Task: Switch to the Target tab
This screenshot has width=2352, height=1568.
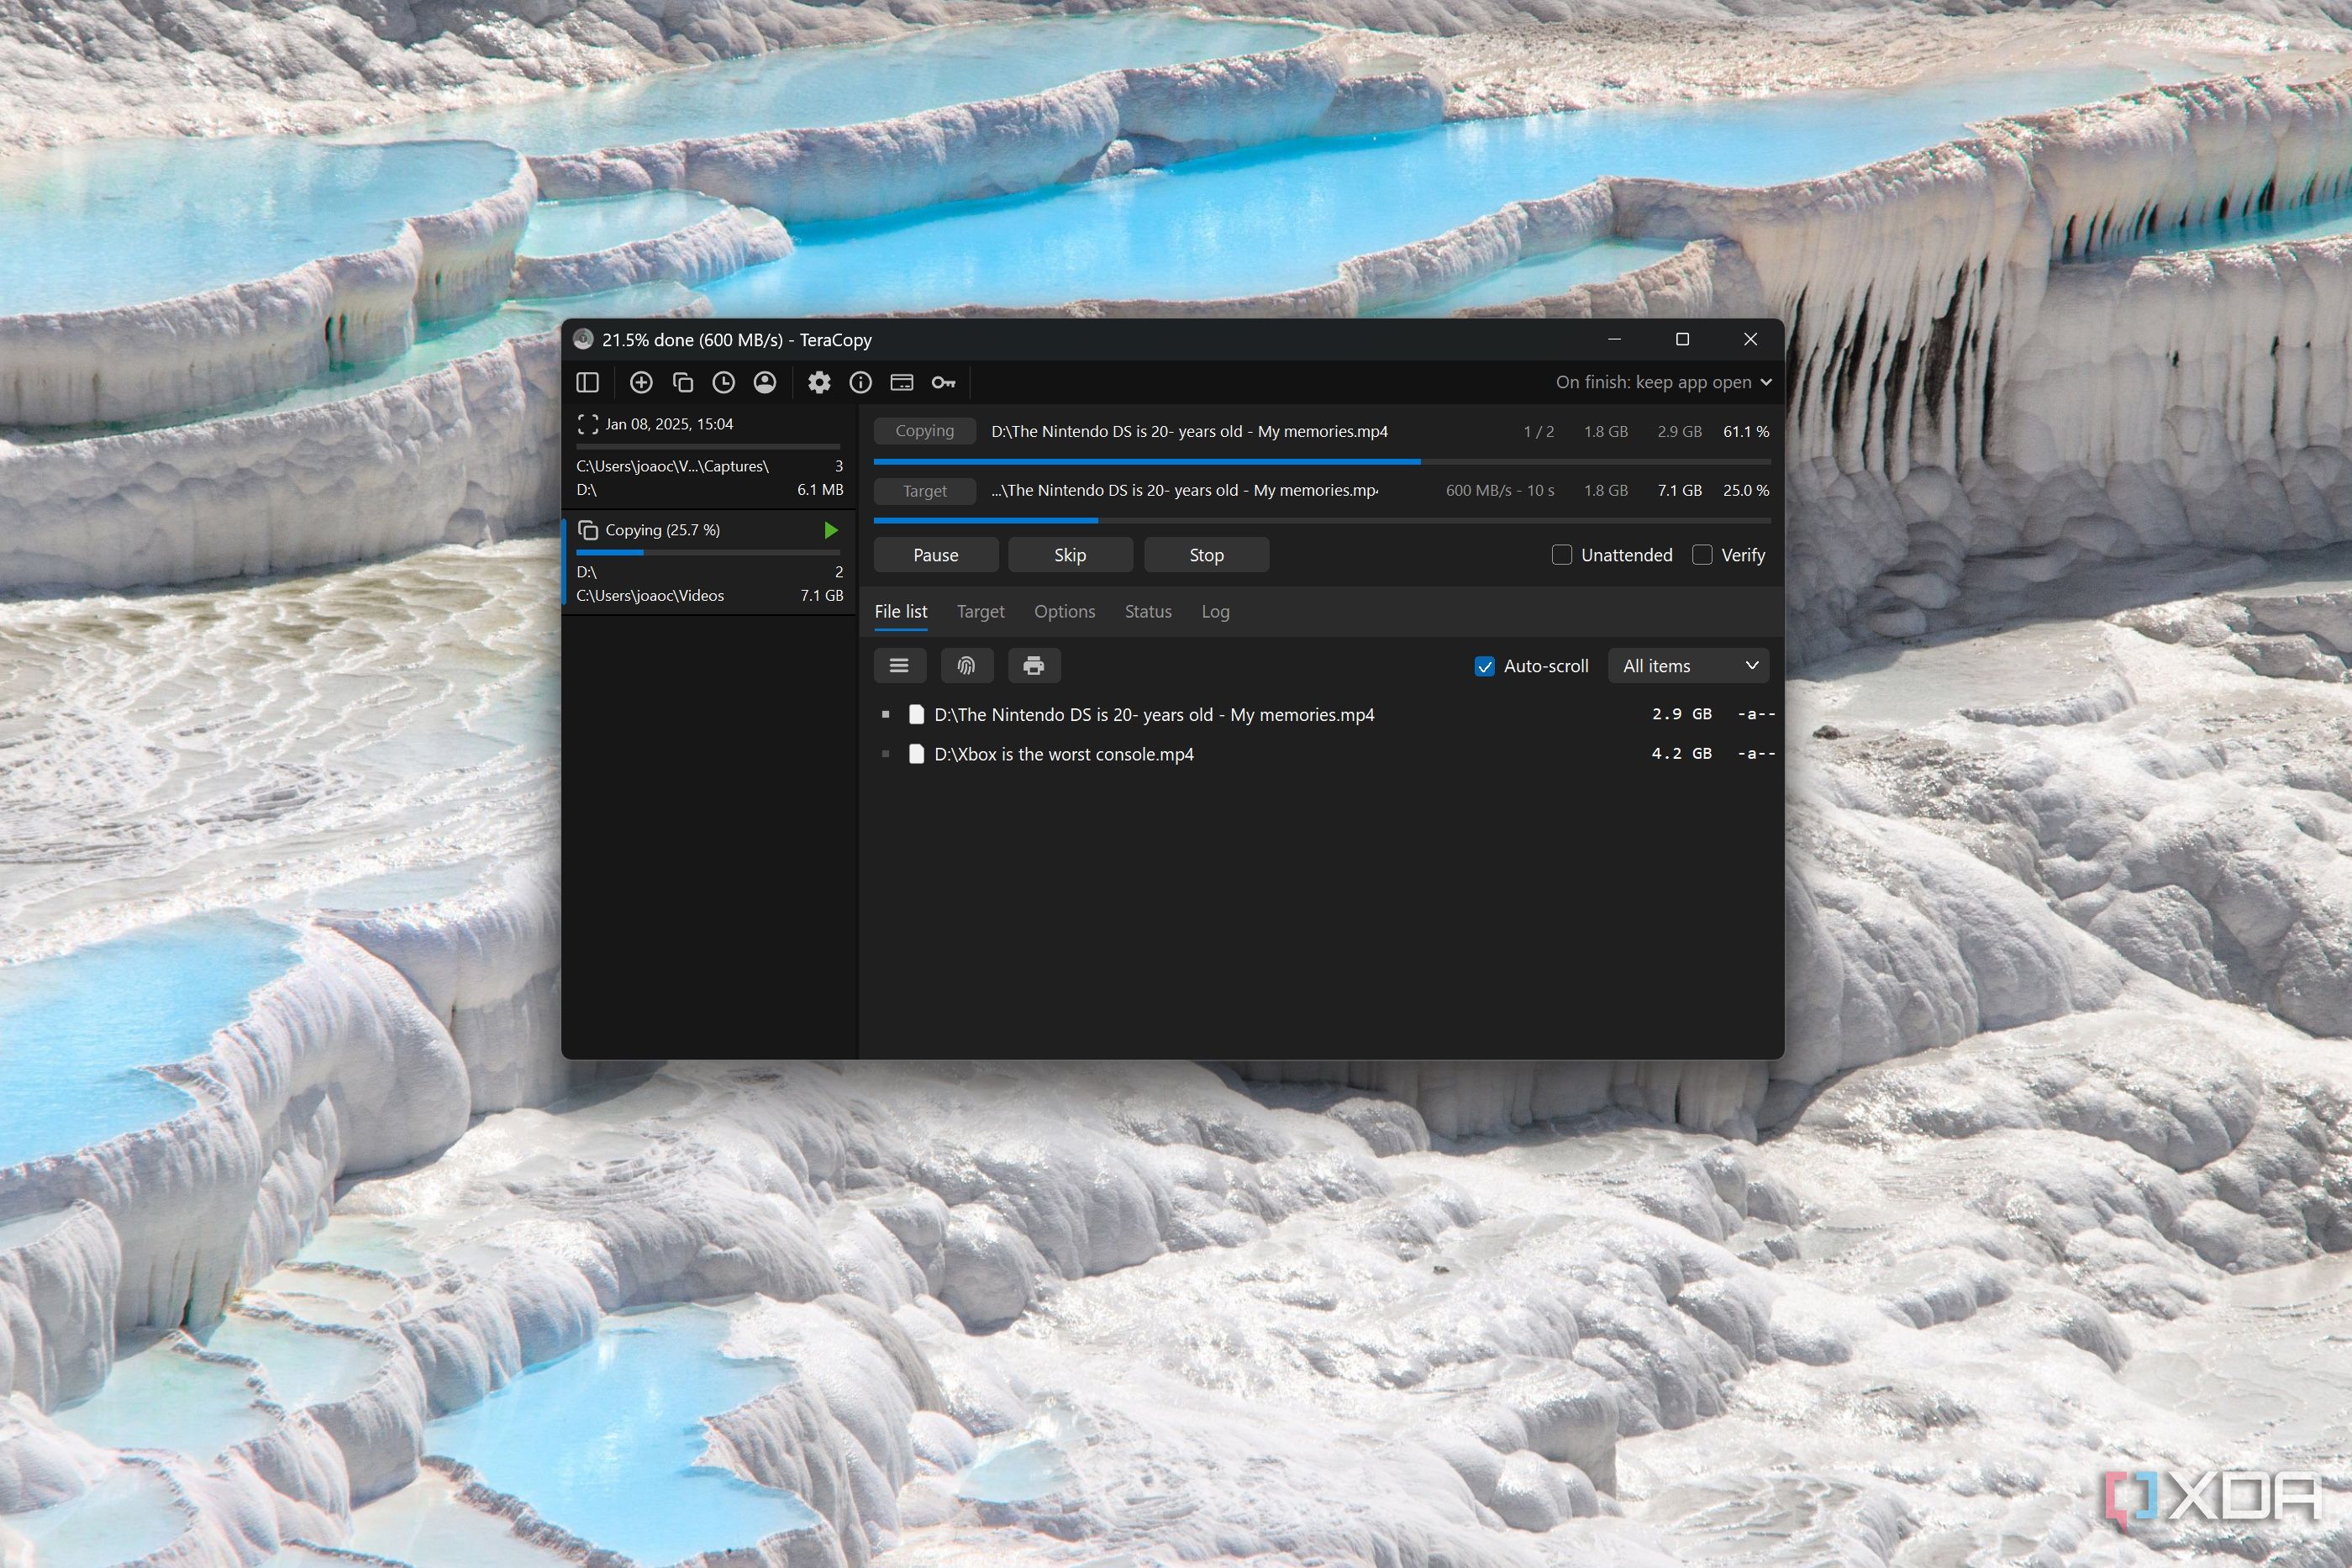Action: [x=980, y=611]
